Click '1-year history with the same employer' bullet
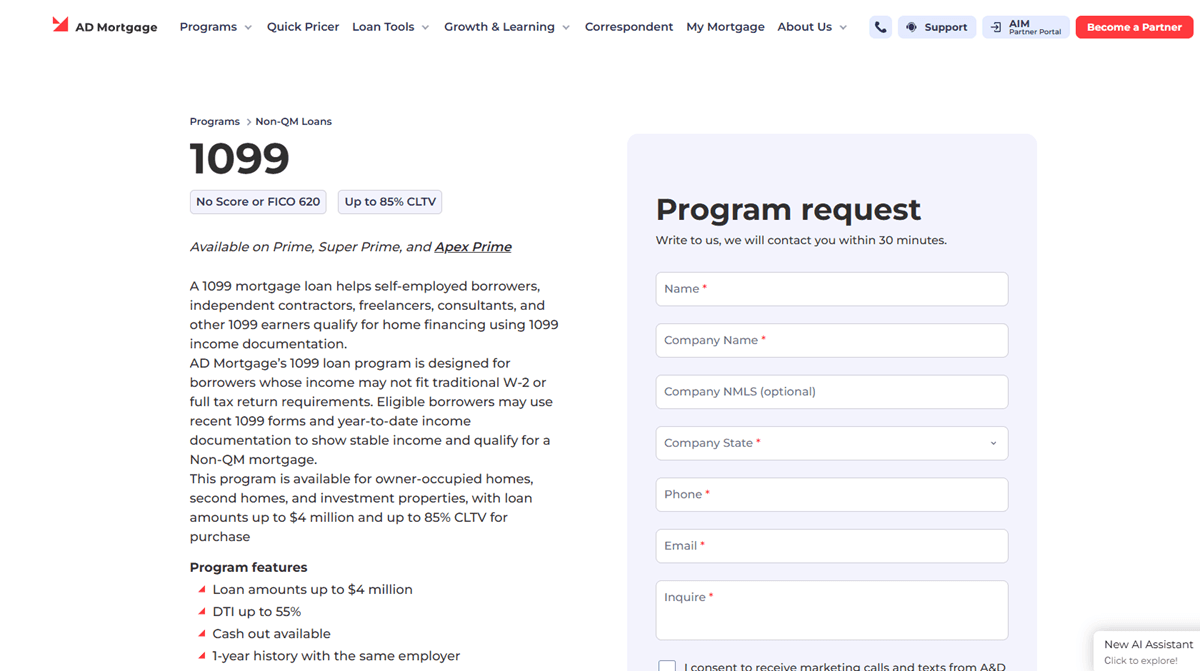 (x=336, y=656)
